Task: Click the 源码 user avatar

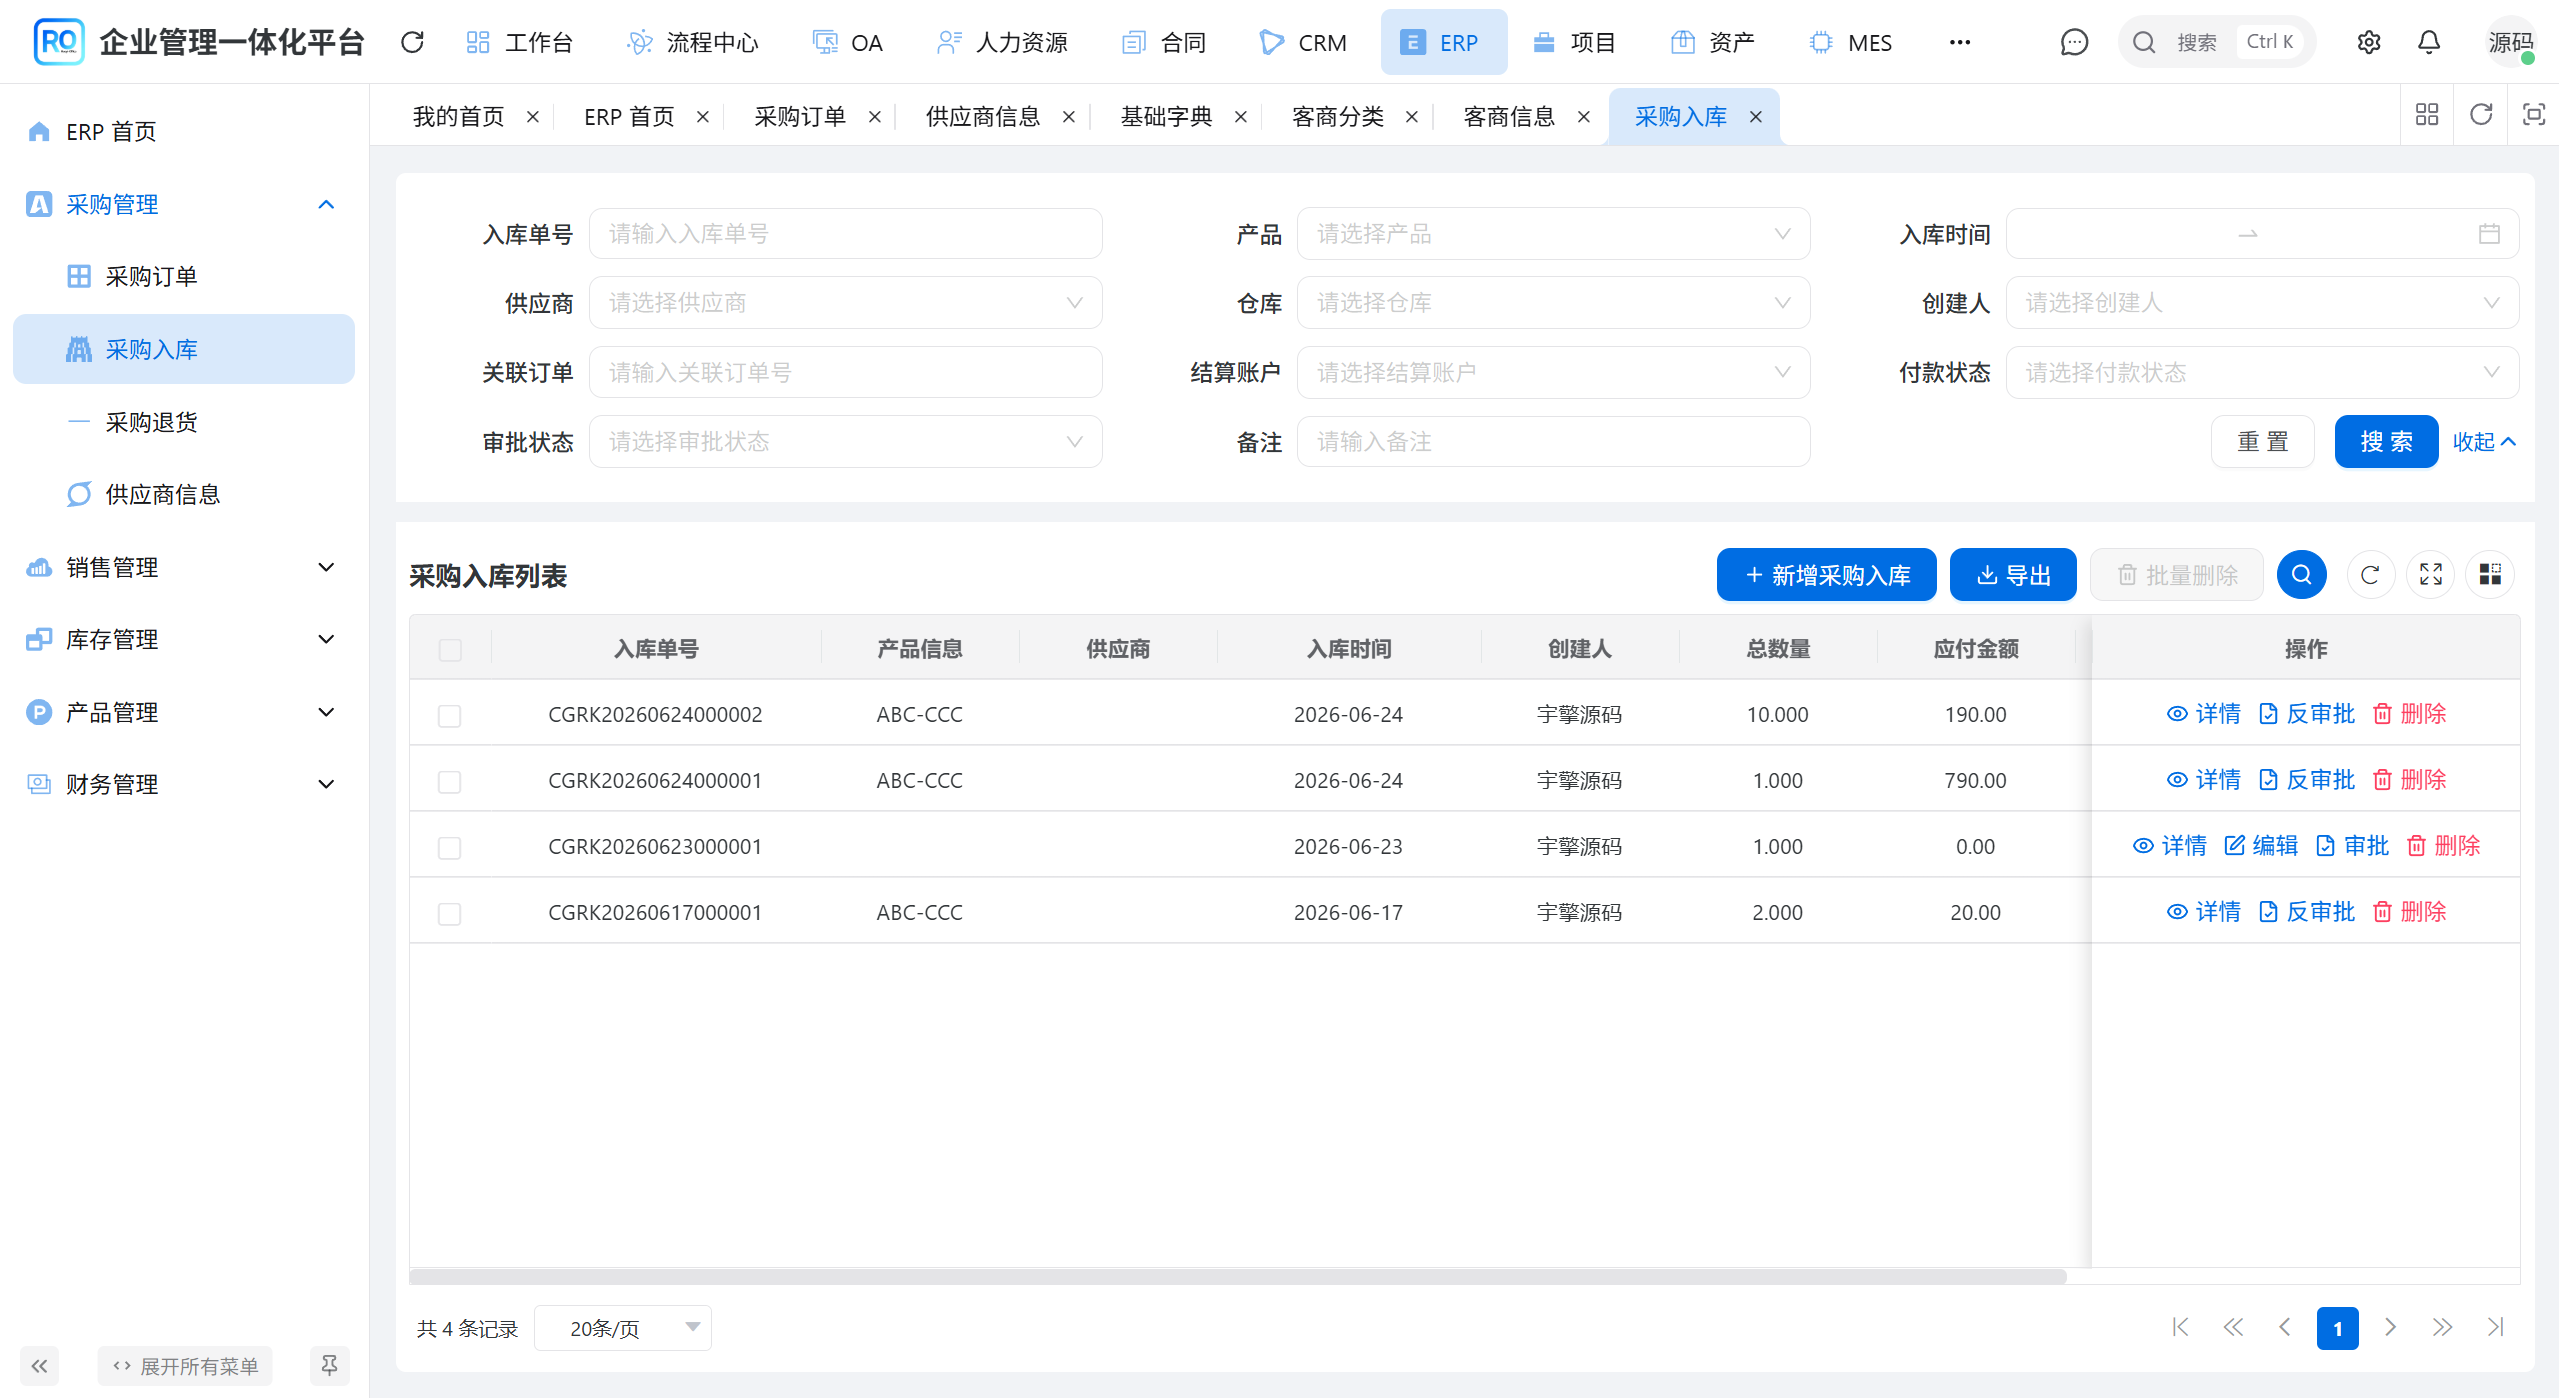Action: [x=2510, y=42]
